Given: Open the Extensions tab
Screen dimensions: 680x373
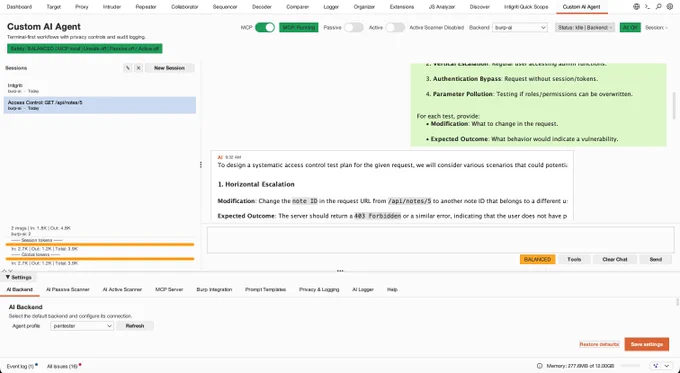Looking at the screenshot, I should click(x=402, y=7).
